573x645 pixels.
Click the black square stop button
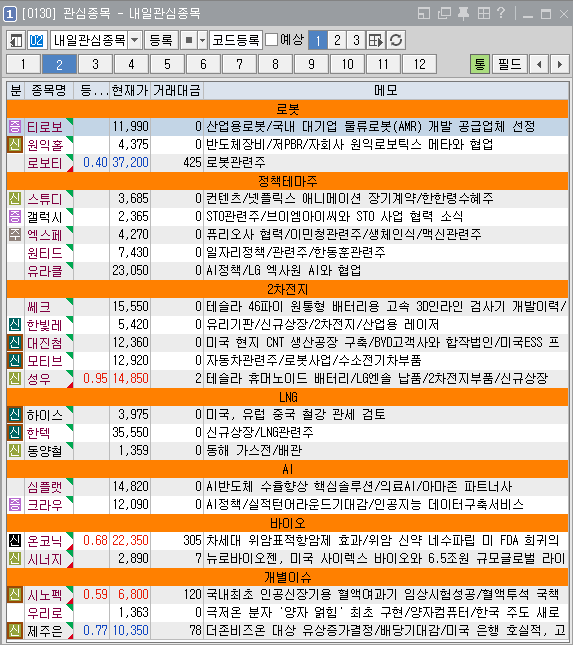189,40
